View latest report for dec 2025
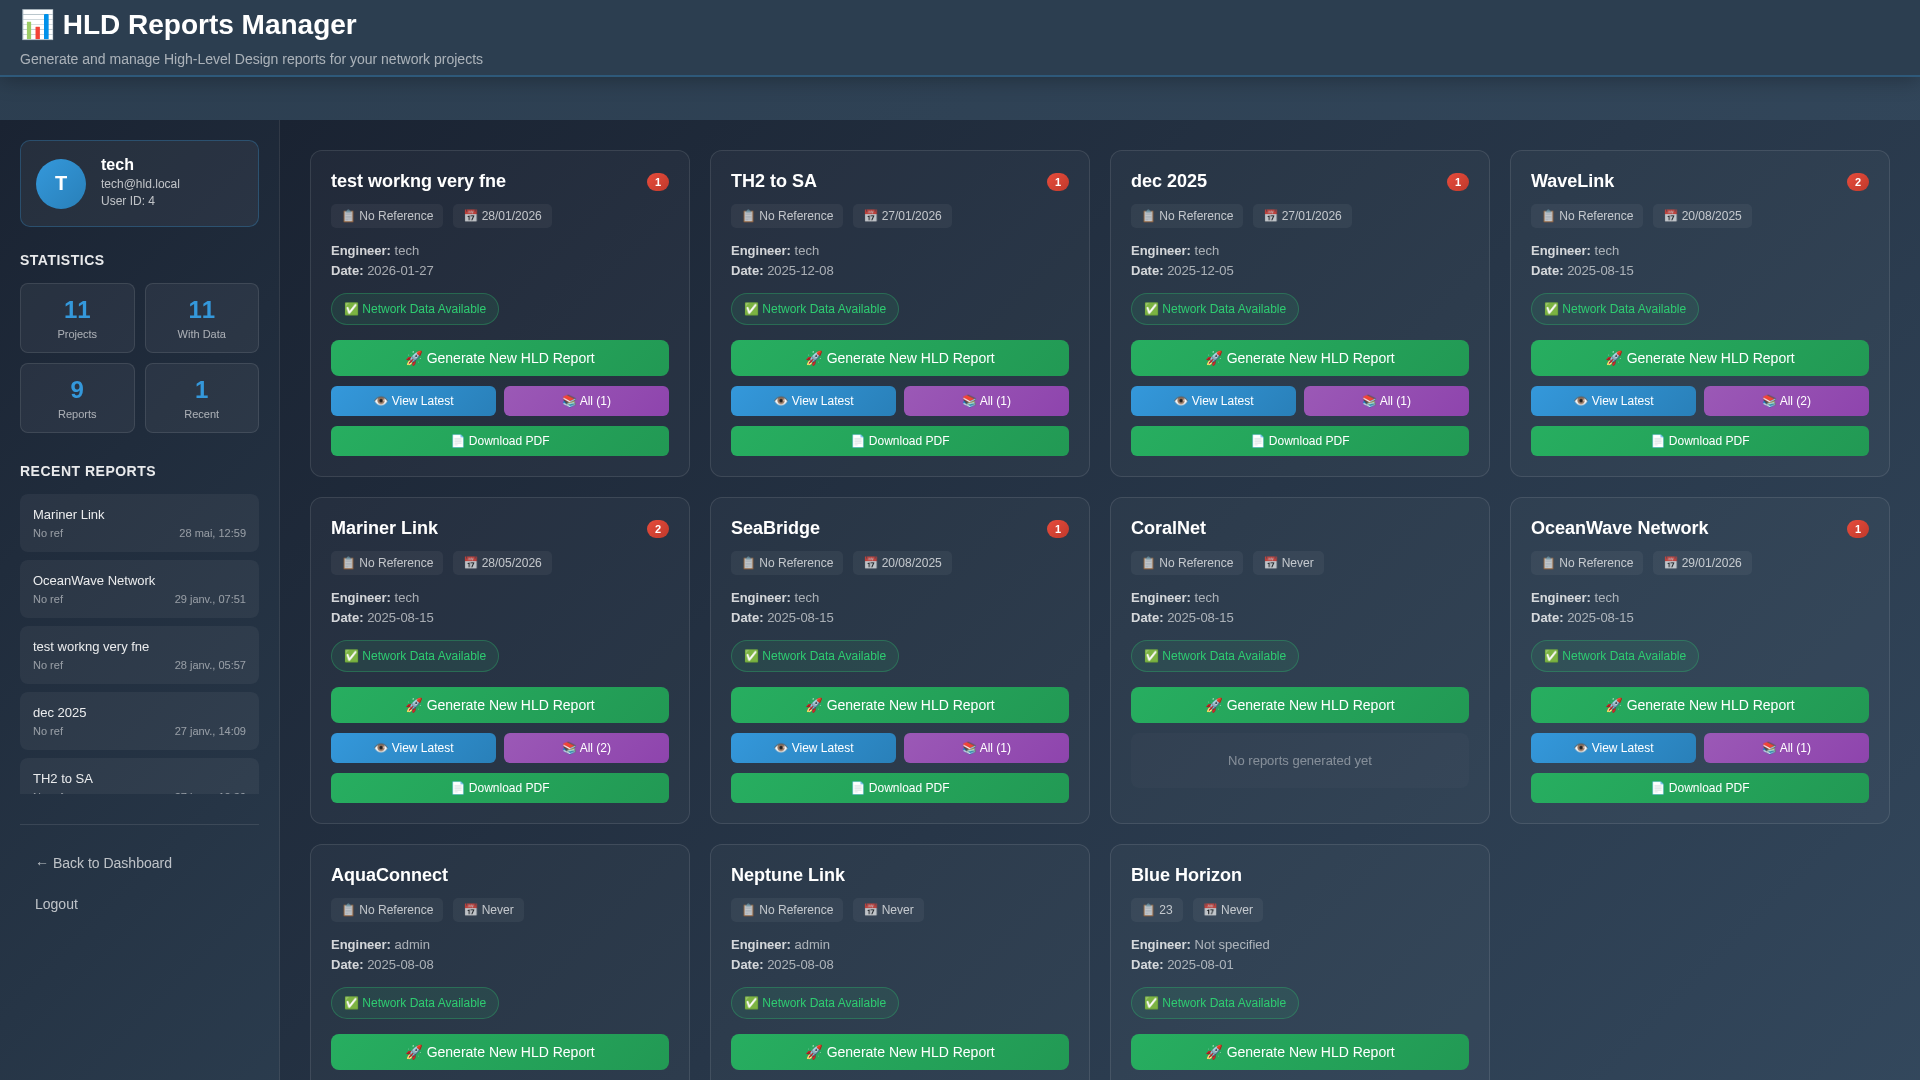 (x=1213, y=401)
